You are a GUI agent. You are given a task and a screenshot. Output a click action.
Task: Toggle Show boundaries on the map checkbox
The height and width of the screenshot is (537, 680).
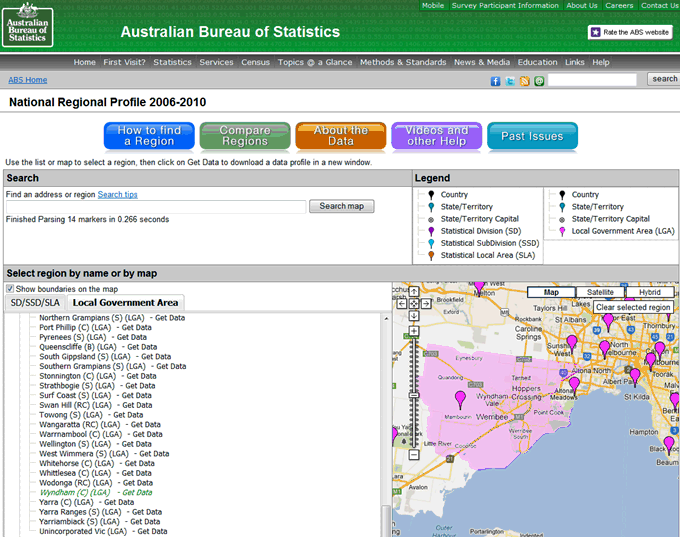click(x=11, y=289)
